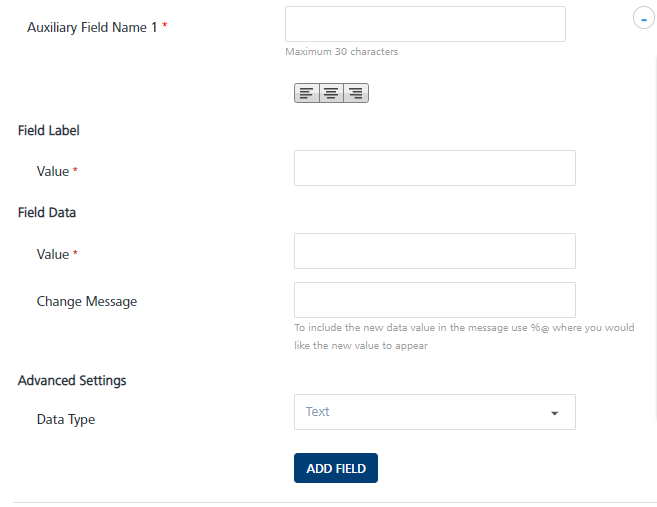657x507 pixels.
Task: Focus the Auxiliary Field Name 1 input
Action: tap(425, 24)
